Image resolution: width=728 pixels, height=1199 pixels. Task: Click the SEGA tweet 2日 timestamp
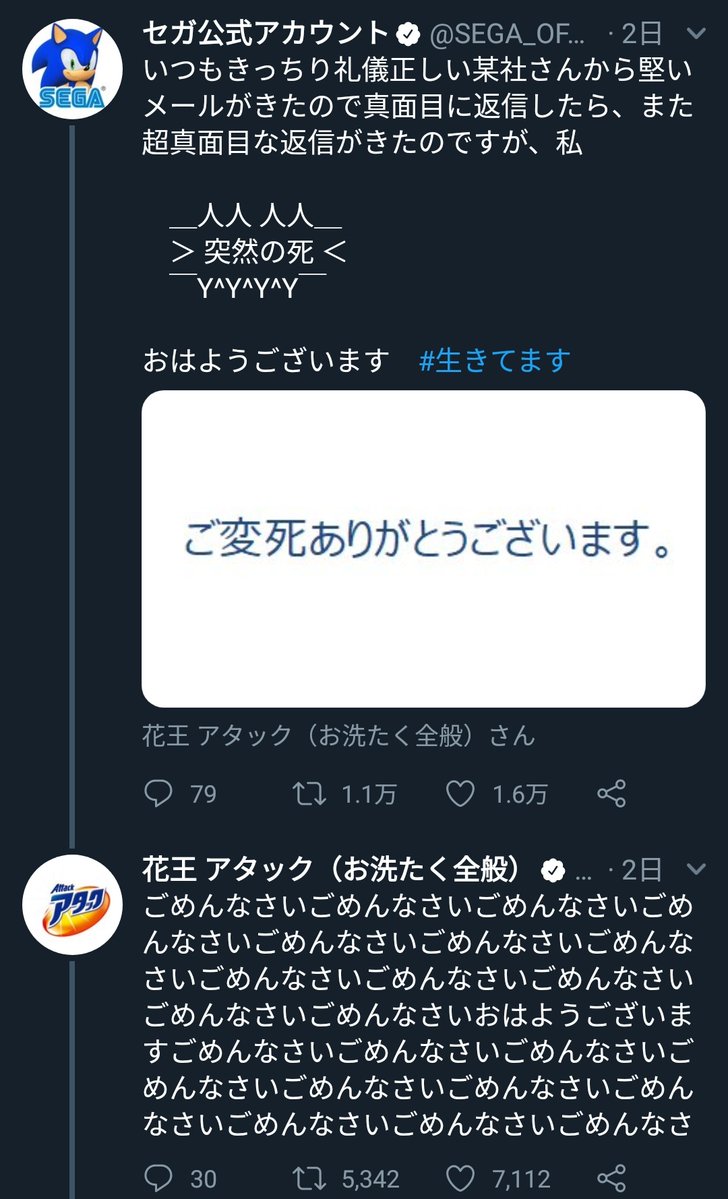coord(641,35)
